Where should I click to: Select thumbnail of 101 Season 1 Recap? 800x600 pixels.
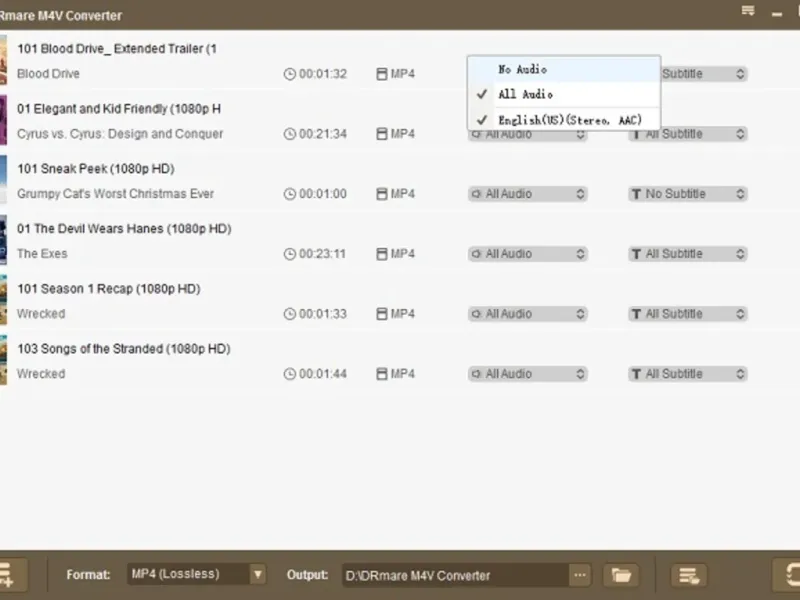[3, 300]
